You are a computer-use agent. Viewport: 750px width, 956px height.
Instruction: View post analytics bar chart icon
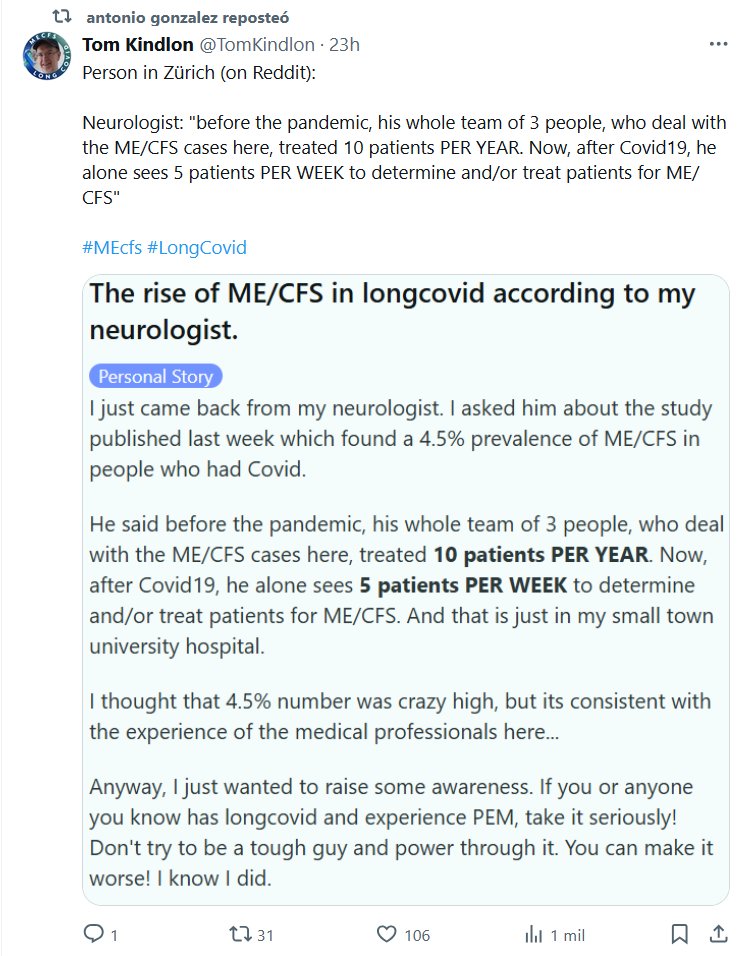(533, 934)
